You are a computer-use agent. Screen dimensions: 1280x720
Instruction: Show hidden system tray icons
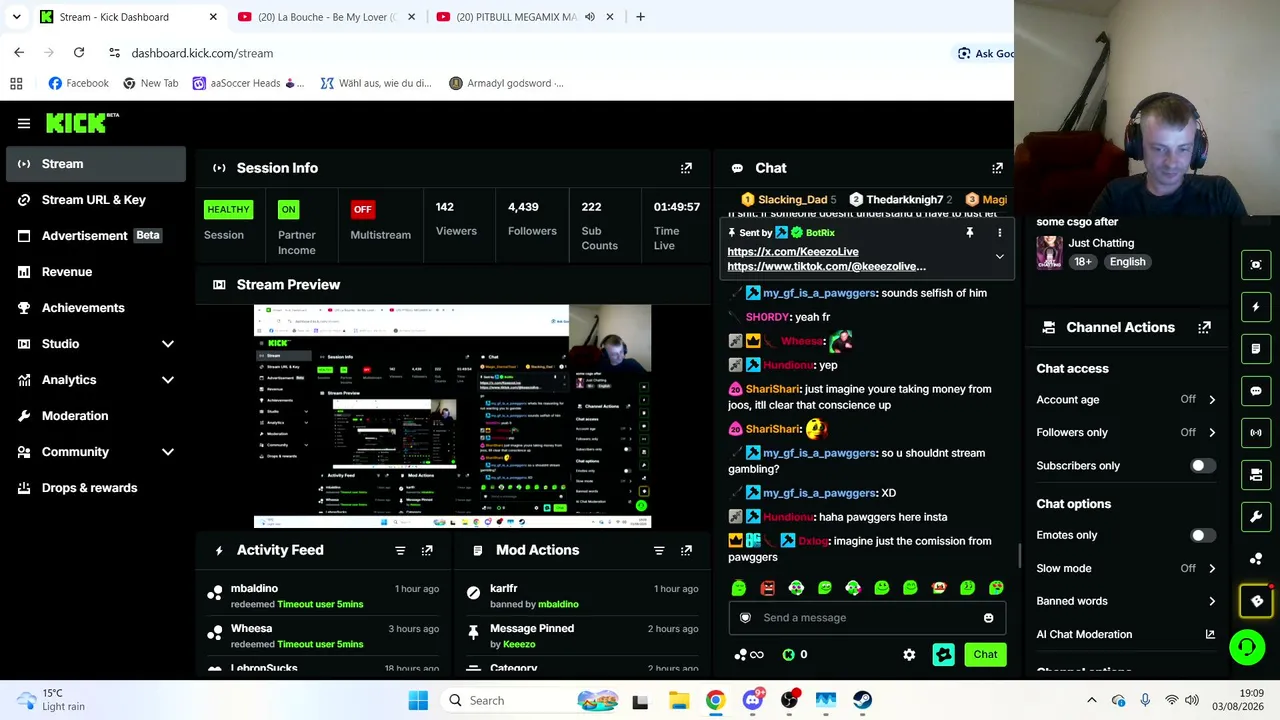click(x=1092, y=700)
